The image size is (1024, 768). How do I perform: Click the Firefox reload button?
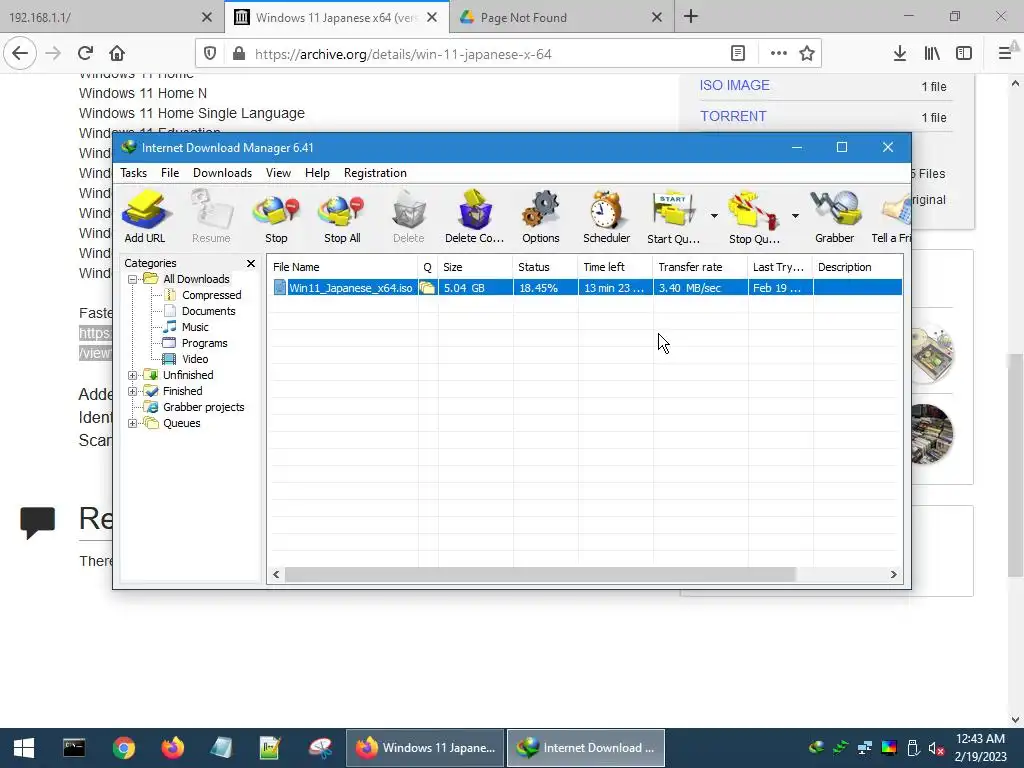tap(85, 53)
